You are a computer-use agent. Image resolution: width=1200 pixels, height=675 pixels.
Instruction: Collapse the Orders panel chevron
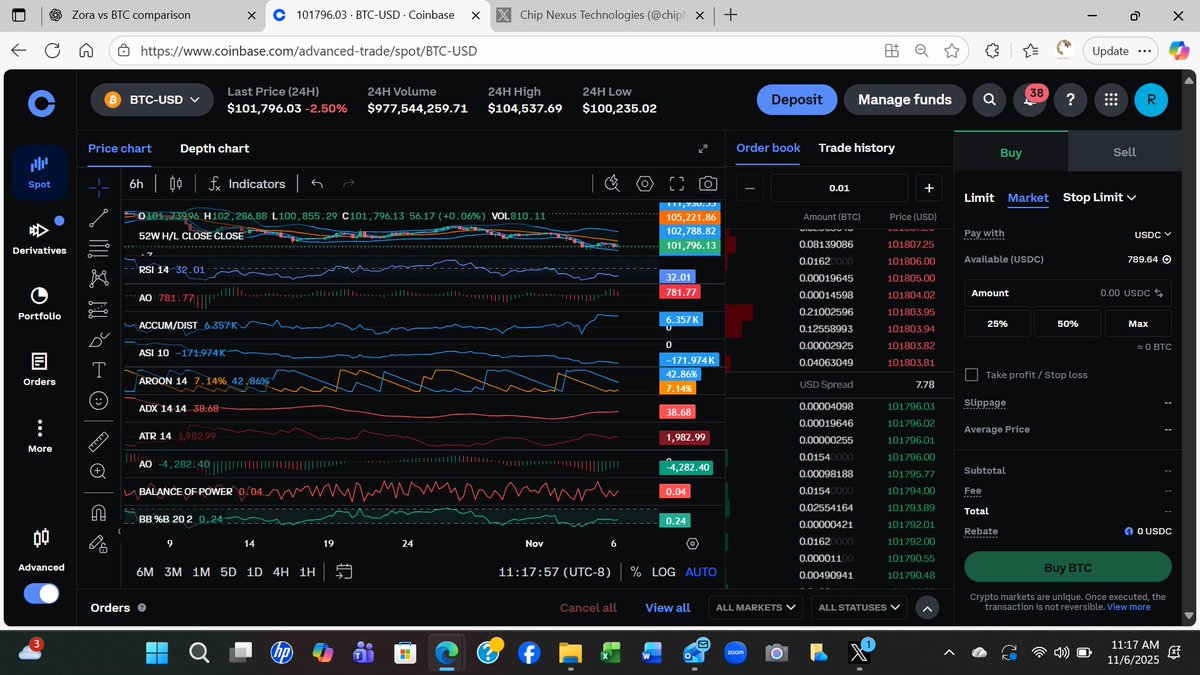(x=927, y=608)
